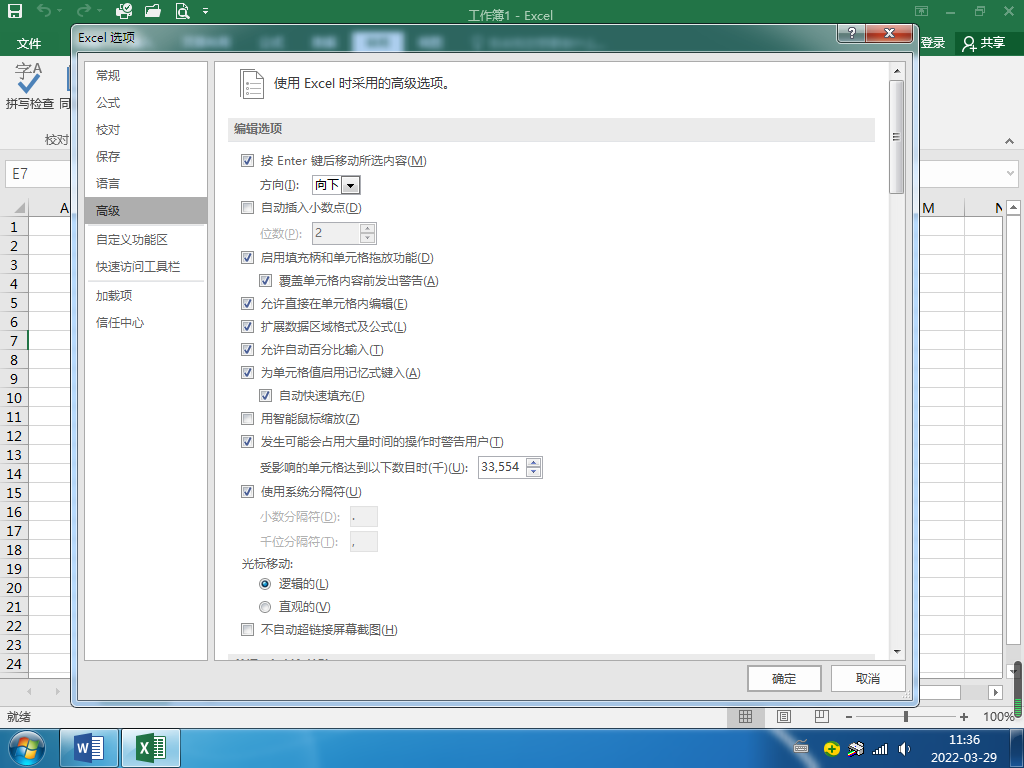This screenshot has height=768, width=1024.
Task: Click the zoom slider handle
Action: tap(906, 716)
